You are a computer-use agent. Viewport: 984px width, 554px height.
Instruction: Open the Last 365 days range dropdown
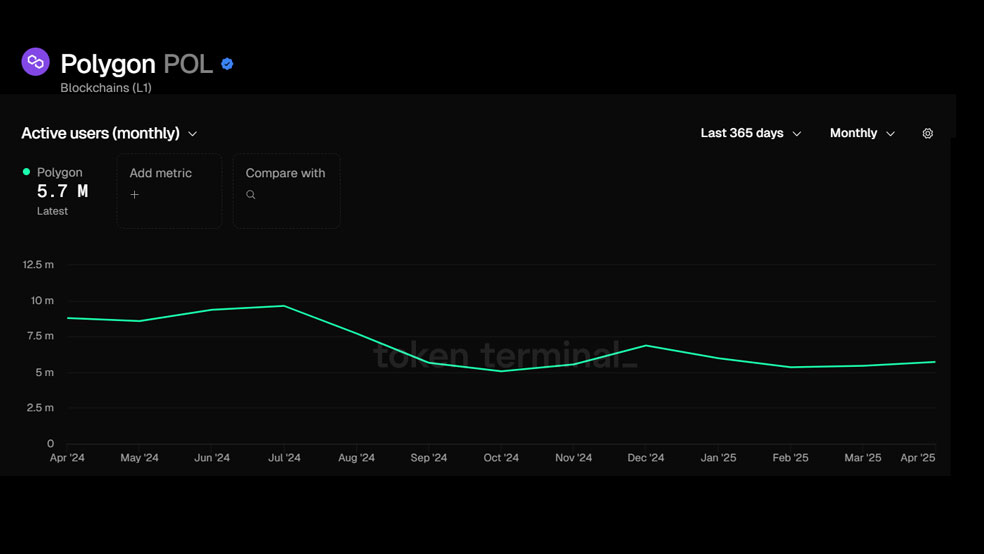coord(751,133)
